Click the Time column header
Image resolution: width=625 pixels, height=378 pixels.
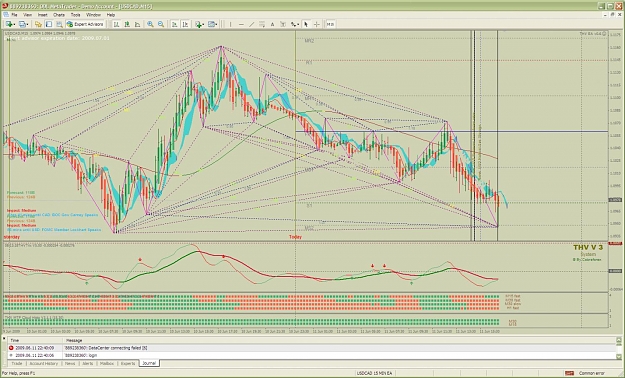coord(35,341)
